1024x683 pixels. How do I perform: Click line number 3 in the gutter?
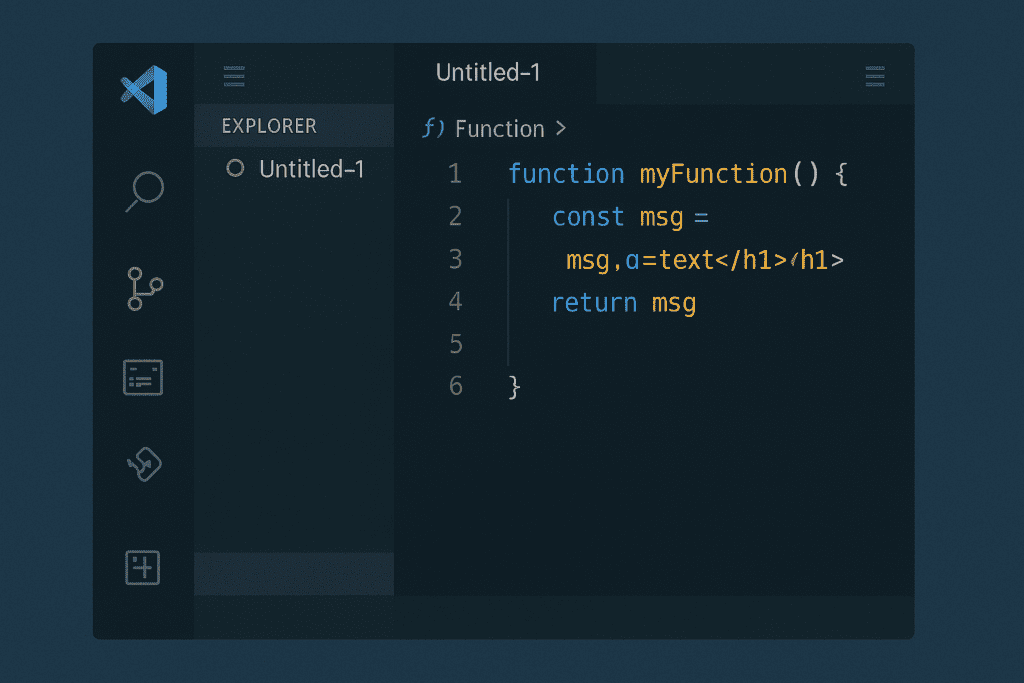tap(455, 259)
